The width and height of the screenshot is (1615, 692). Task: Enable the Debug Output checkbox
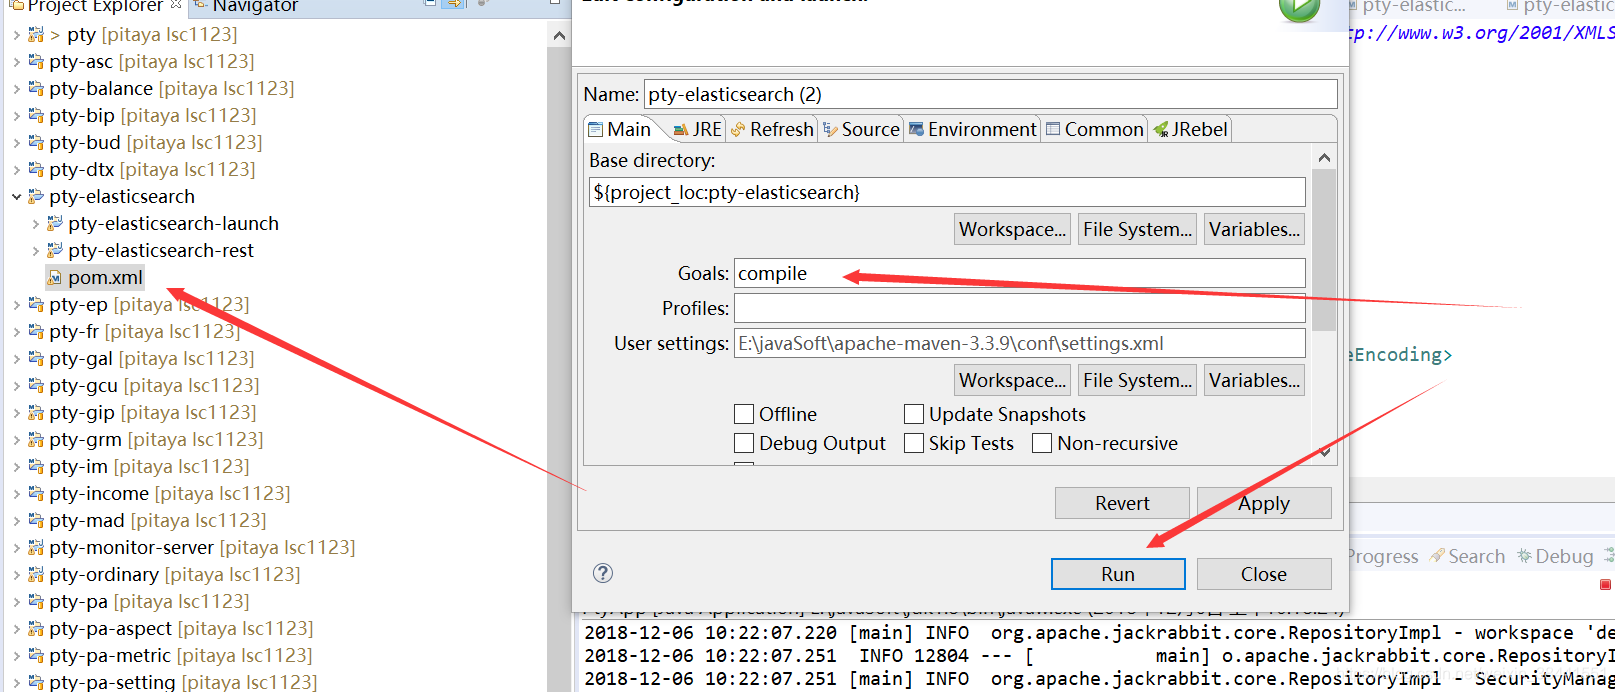coord(744,443)
